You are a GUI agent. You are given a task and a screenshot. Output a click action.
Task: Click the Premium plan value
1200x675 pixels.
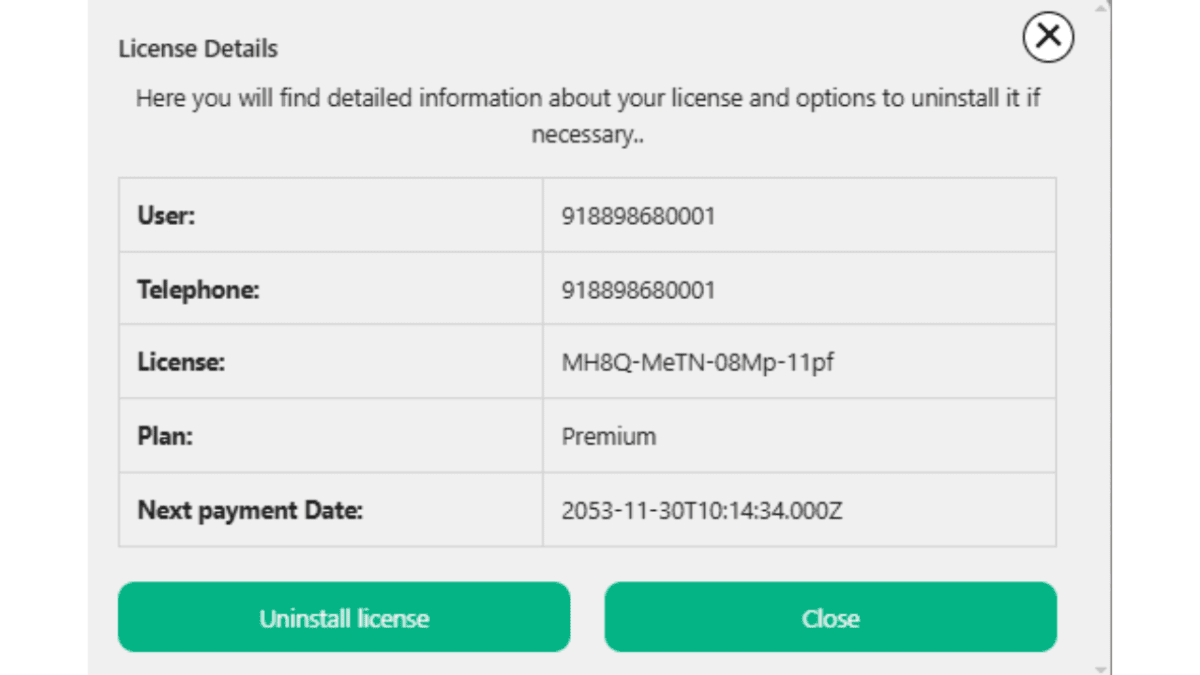tap(609, 436)
